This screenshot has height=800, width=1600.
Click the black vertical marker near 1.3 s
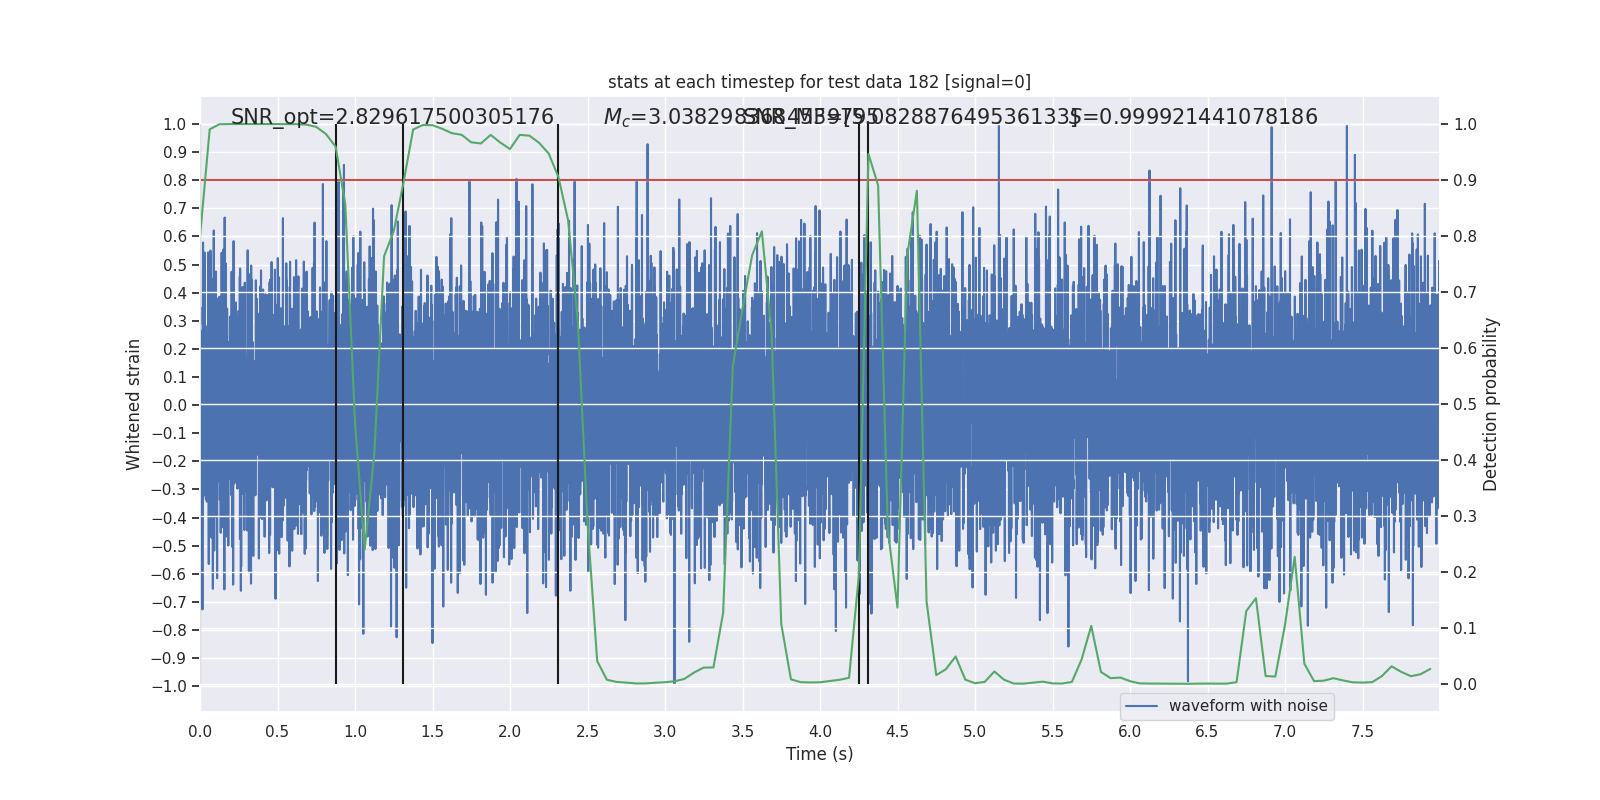pos(403,404)
